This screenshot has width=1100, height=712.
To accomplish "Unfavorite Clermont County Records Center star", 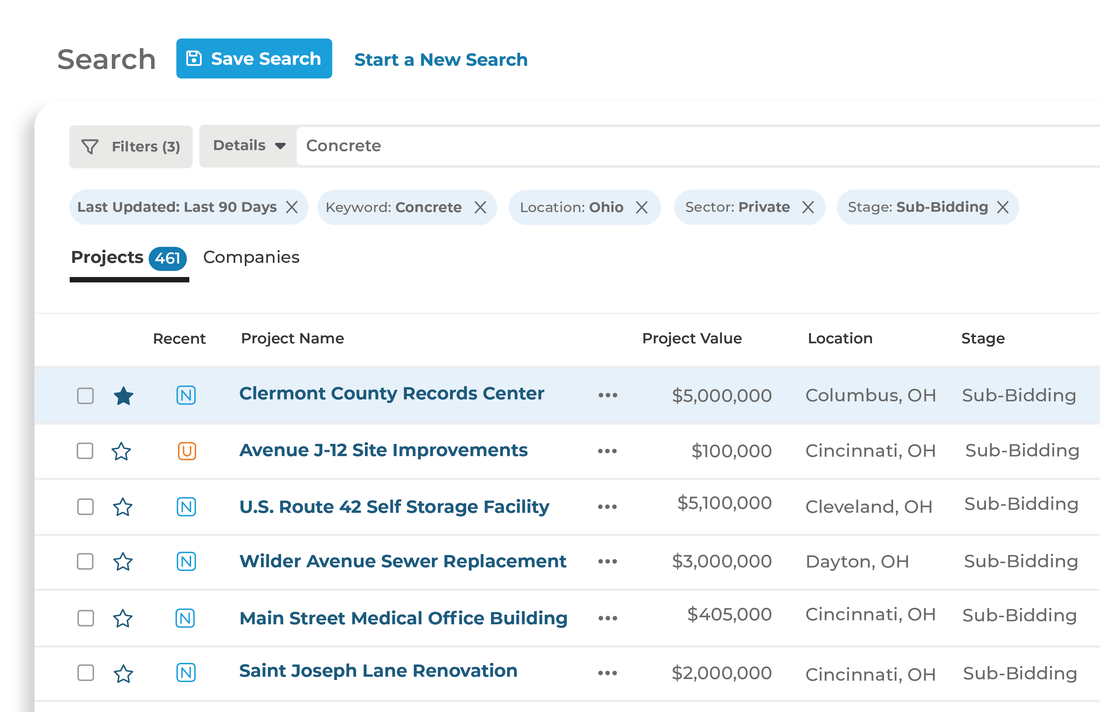I will coord(123,396).
